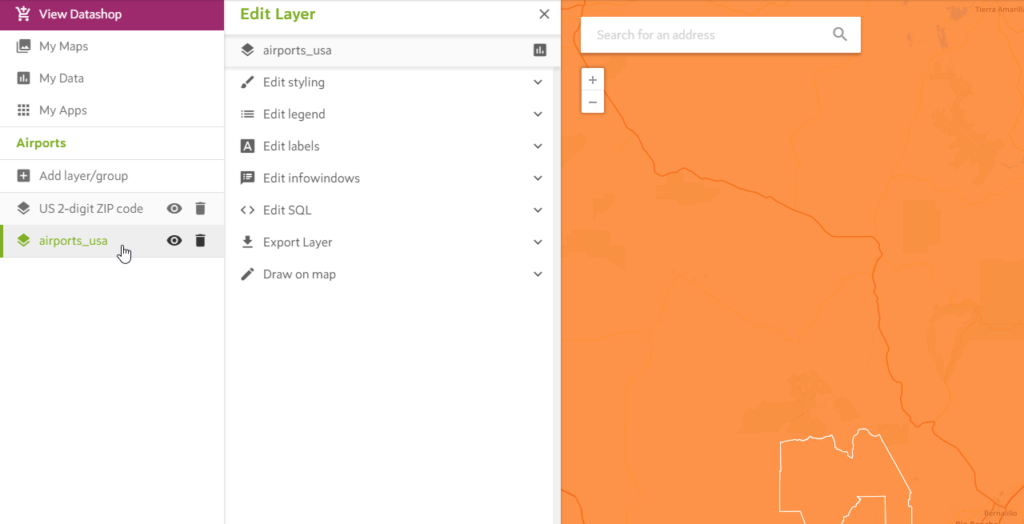Open the Draw on map section
Screen dimensions: 1024x524
392,274
